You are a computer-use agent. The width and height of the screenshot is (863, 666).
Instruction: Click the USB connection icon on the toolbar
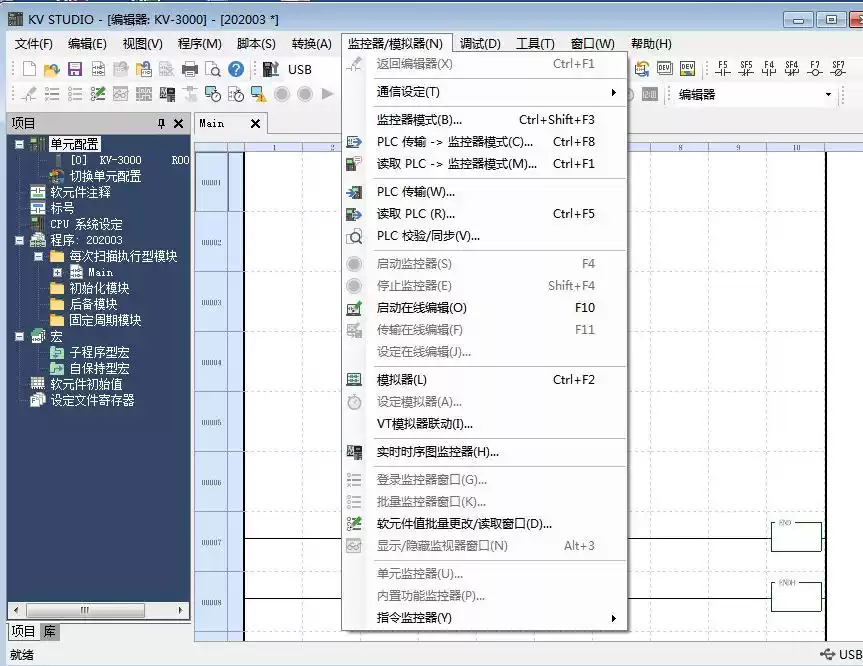pos(271,70)
